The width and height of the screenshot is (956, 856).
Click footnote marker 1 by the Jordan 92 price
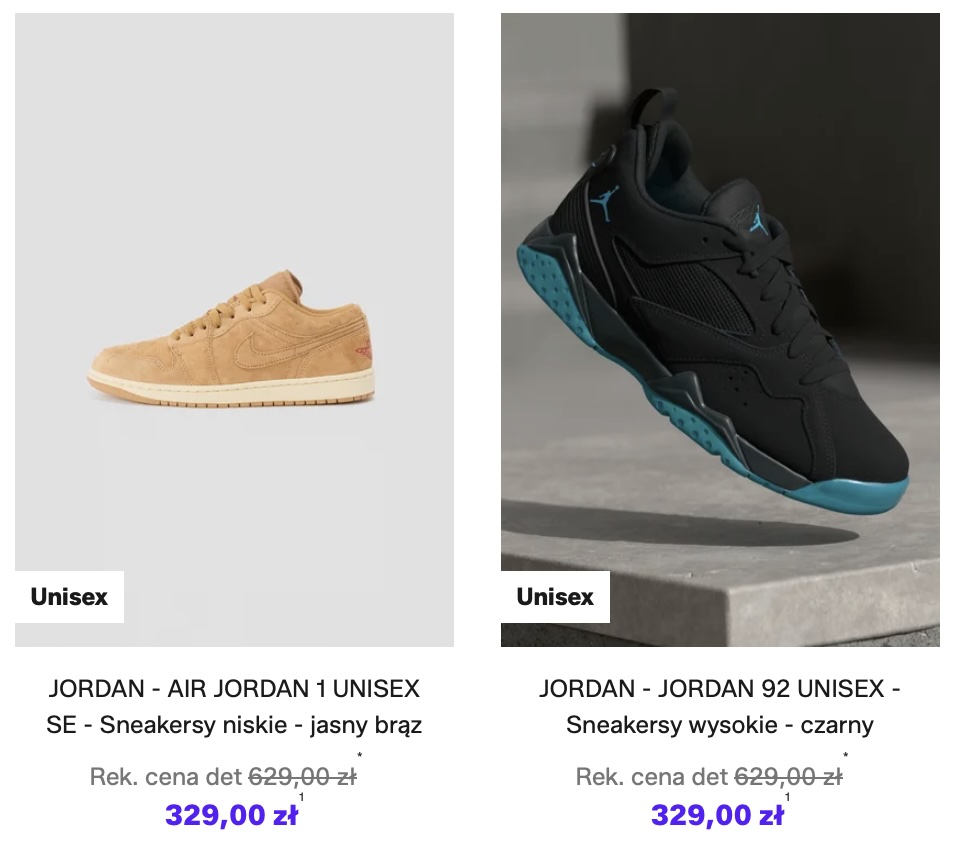(787, 797)
